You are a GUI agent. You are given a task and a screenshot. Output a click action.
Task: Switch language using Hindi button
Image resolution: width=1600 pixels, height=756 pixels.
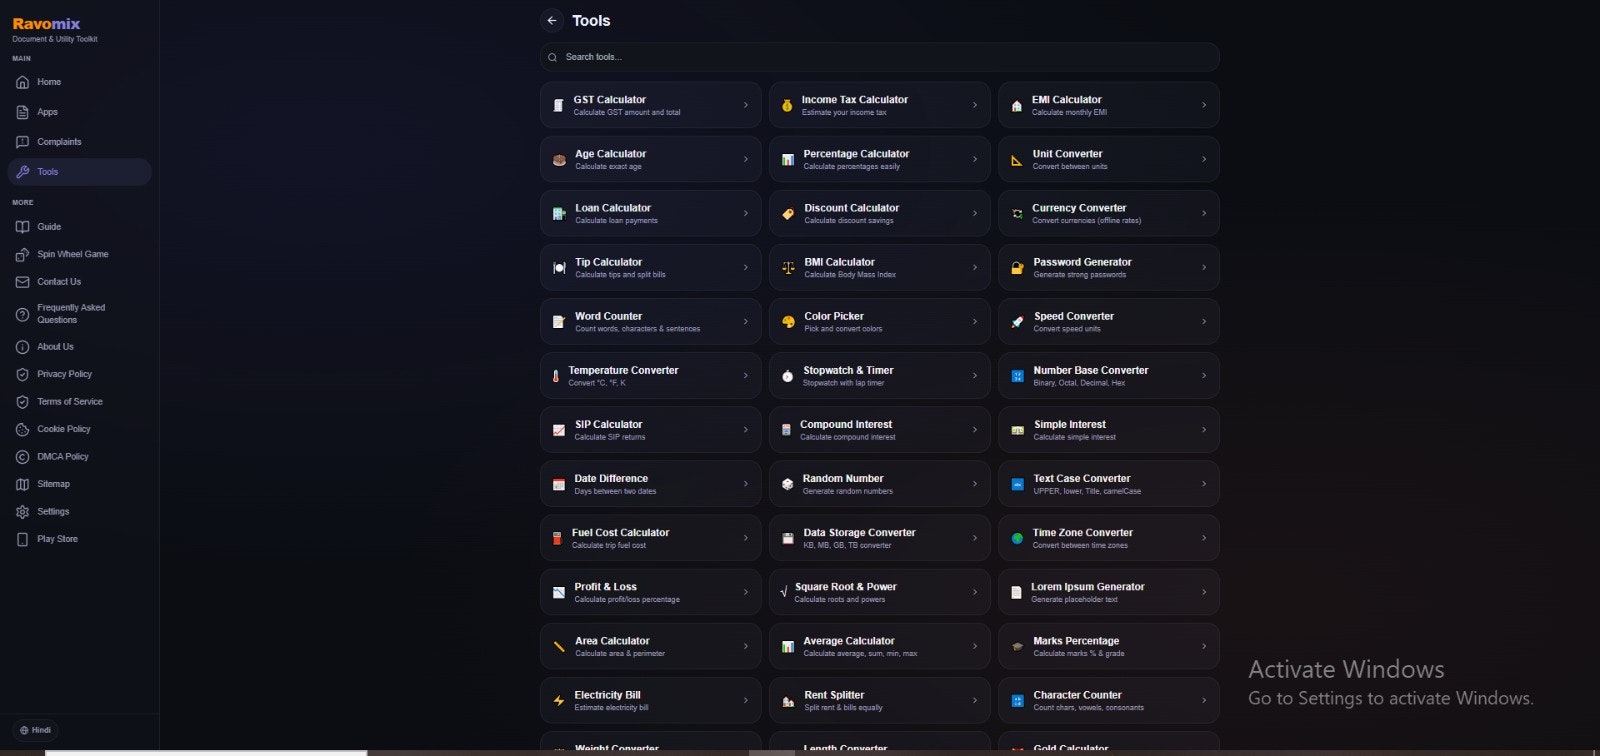coord(36,730)
